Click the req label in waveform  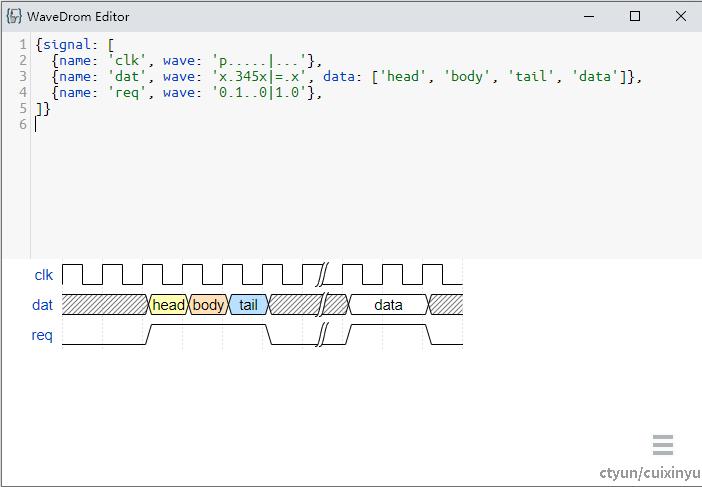pos(42,335)
